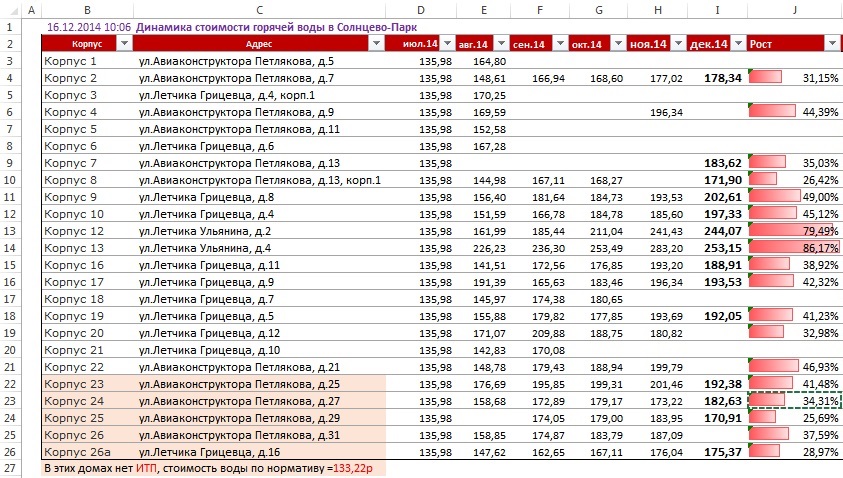Select column G header

pyautogui.click(x=598, y=10)
